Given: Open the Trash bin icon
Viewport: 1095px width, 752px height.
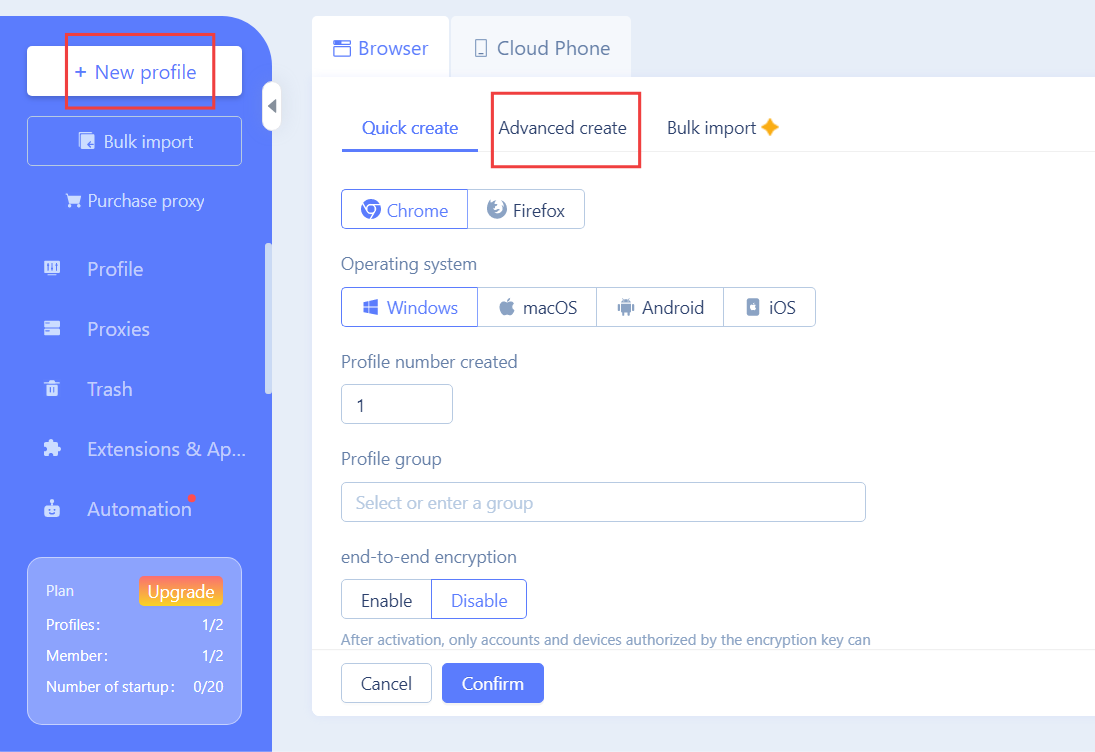Looking at the screenshot, I should 52,389.
